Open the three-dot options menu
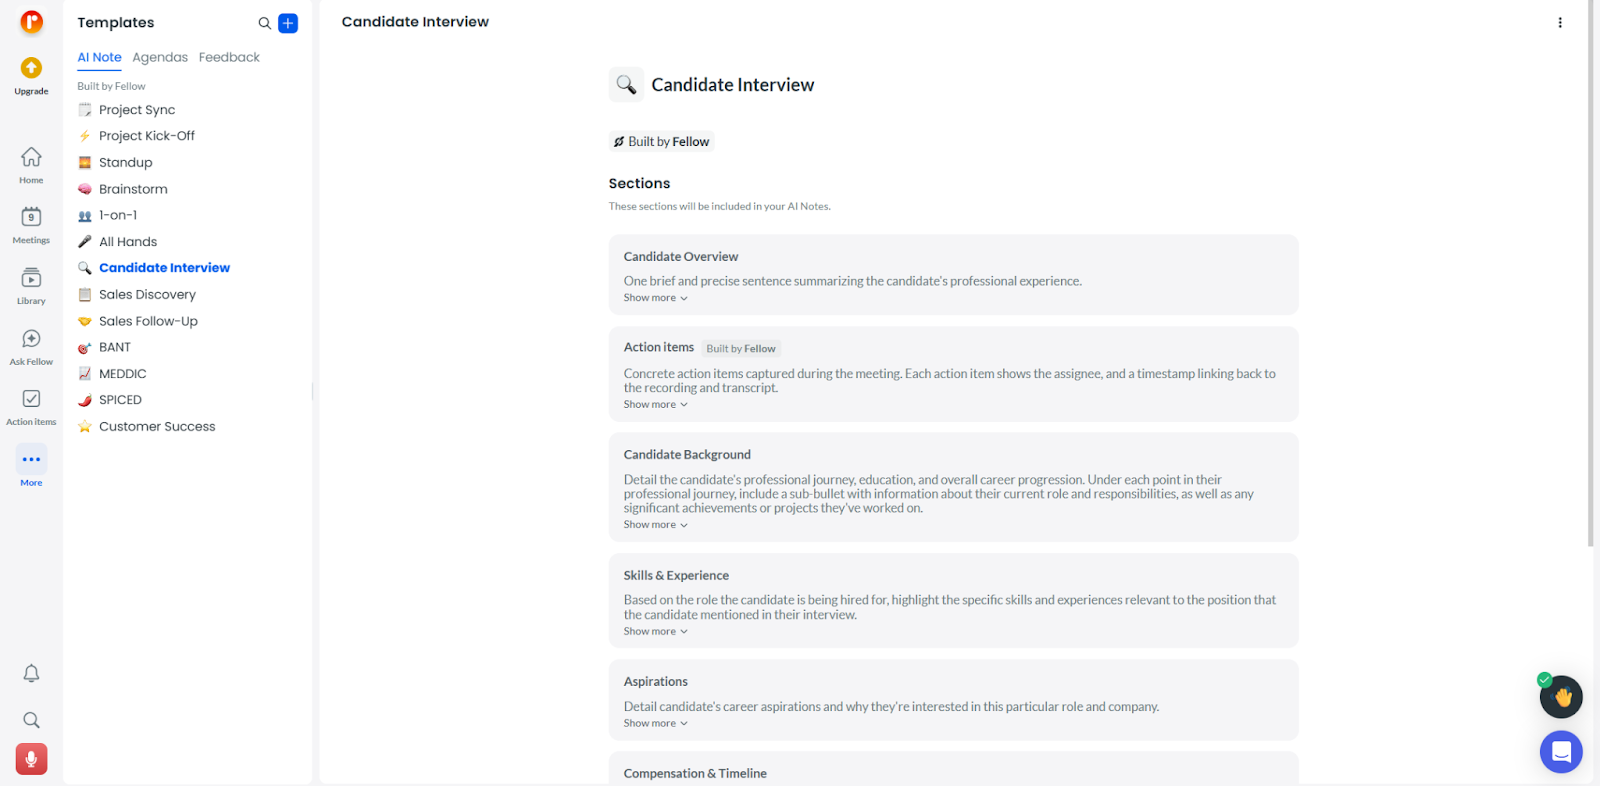Screen dimensions: 1600x786 pos(1560,23)
